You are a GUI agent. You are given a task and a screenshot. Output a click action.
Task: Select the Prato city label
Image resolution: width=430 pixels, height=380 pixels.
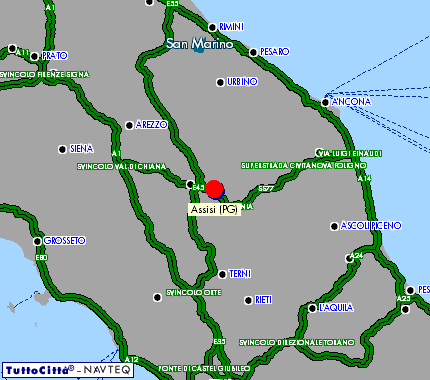click(x=55, y=56)
